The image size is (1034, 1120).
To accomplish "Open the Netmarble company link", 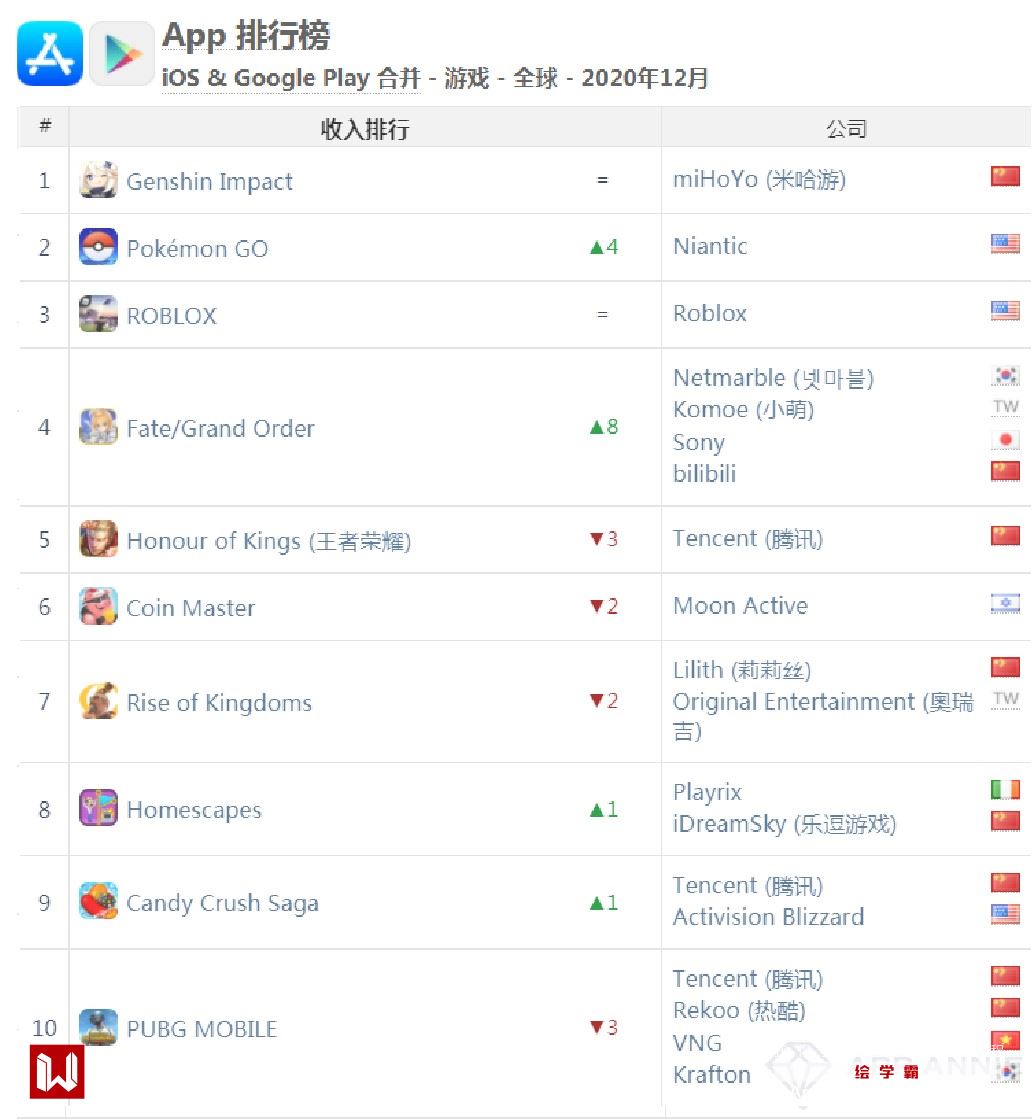I will point(773,378).
